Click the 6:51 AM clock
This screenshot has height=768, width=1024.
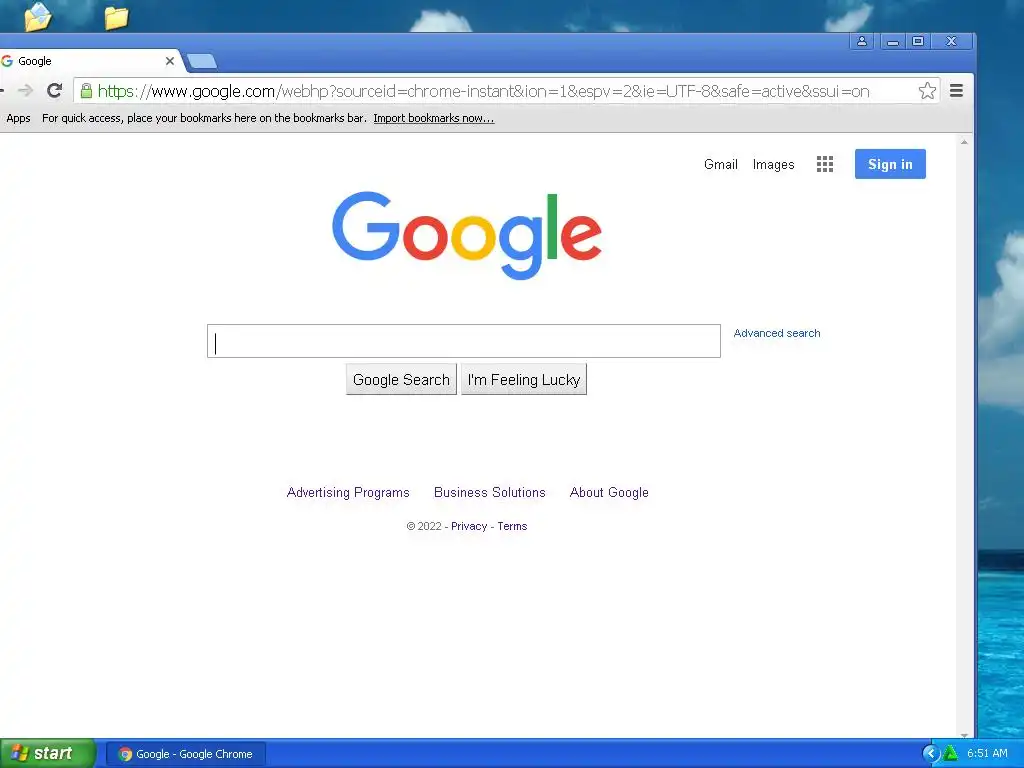(987, 754)
